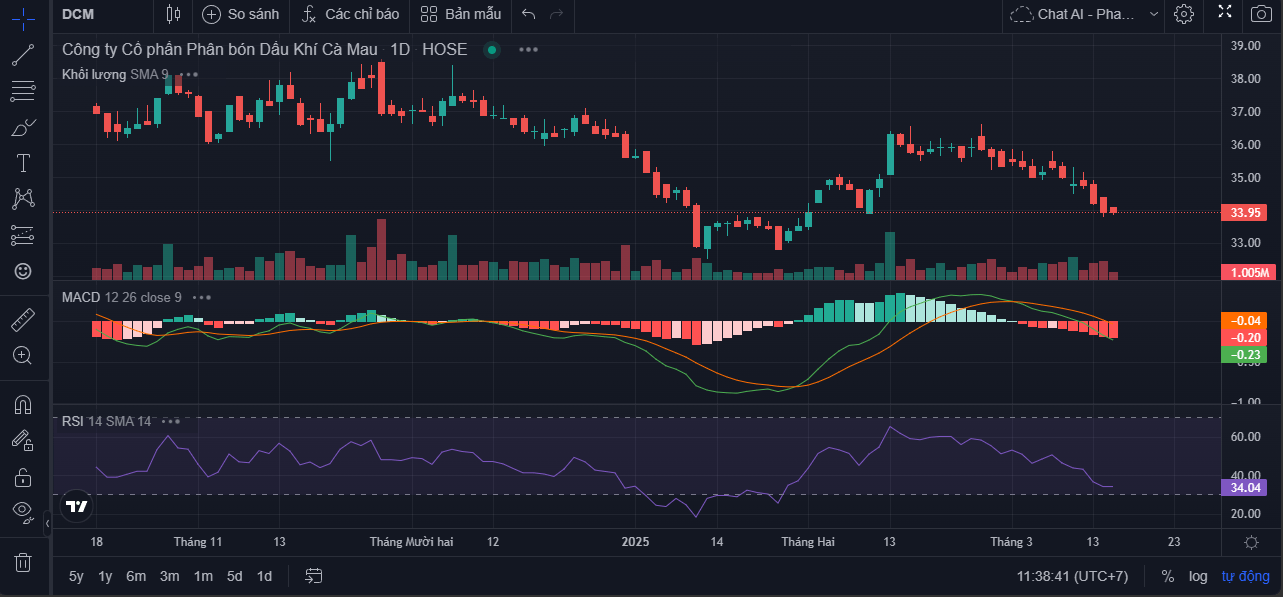Screen dimensions: 1283x597
Task: Toggle magnet mode for drawings
Action: coord(22,405)
